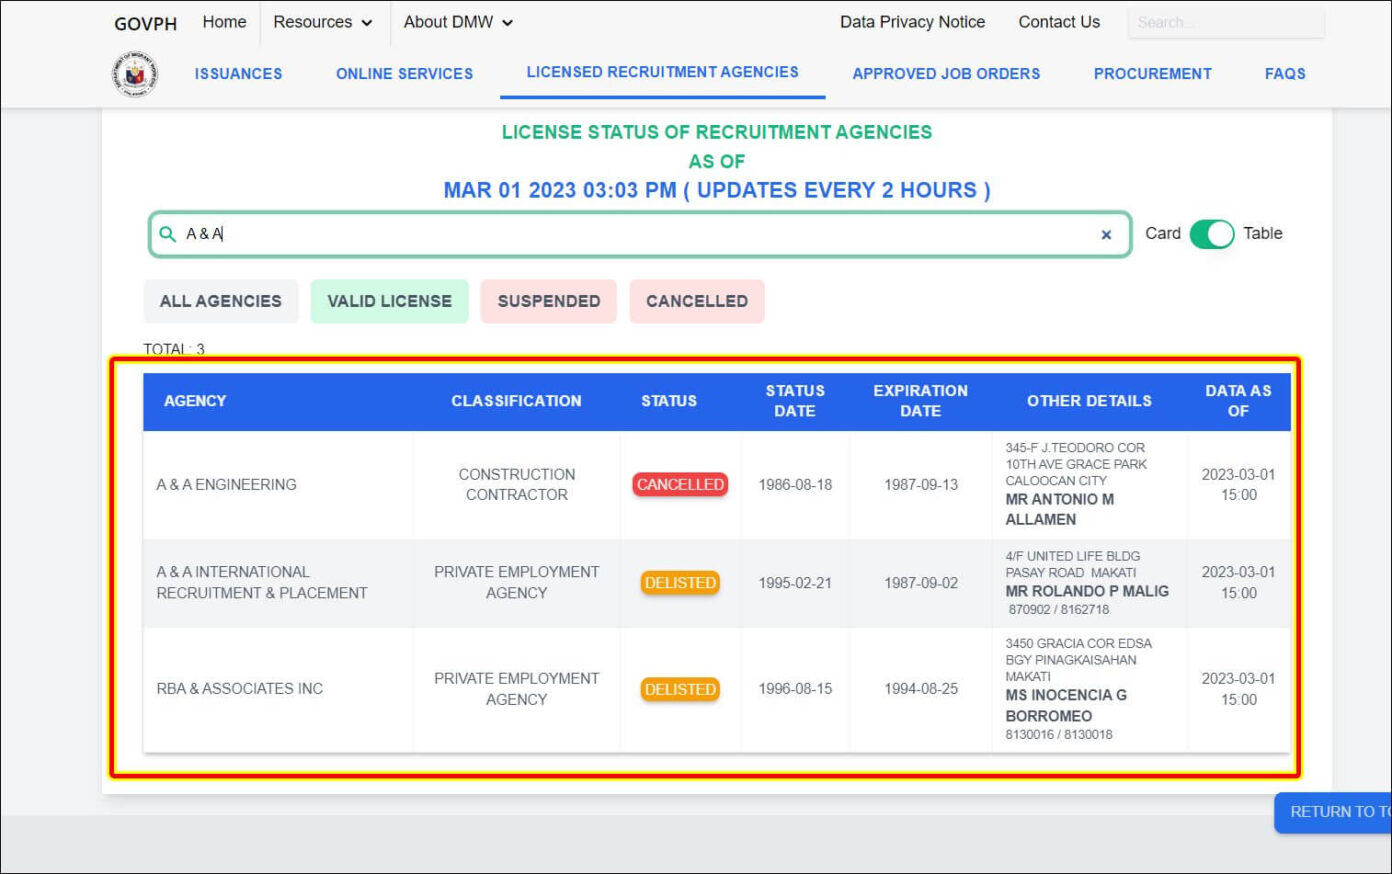Filter agencies by VALID LICENSE

[389, 300]
